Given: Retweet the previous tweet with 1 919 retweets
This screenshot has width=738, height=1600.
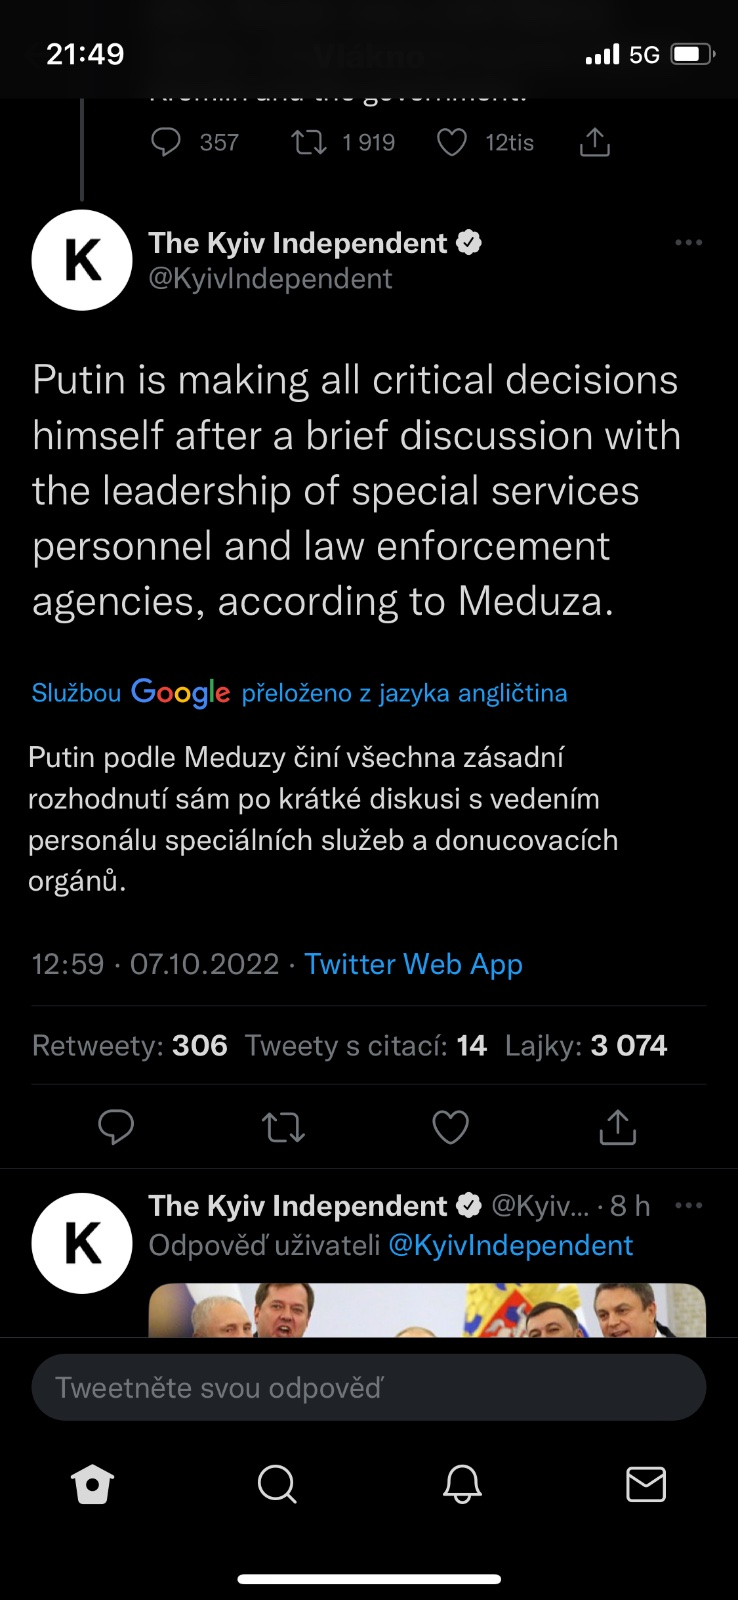Looking at the screenshot, I should point(309,143).
